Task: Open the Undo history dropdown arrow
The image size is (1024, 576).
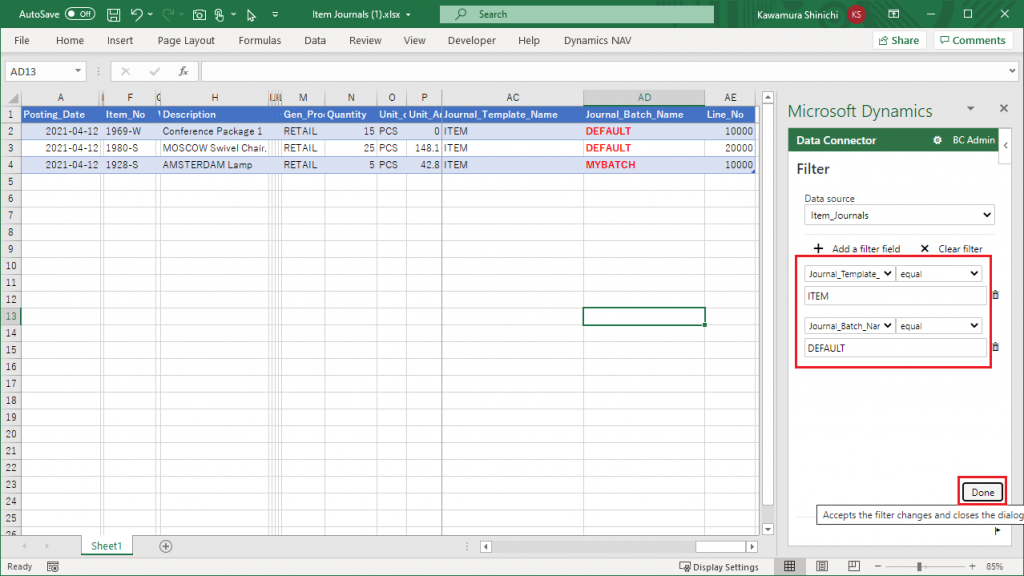Action: (150, 14)
